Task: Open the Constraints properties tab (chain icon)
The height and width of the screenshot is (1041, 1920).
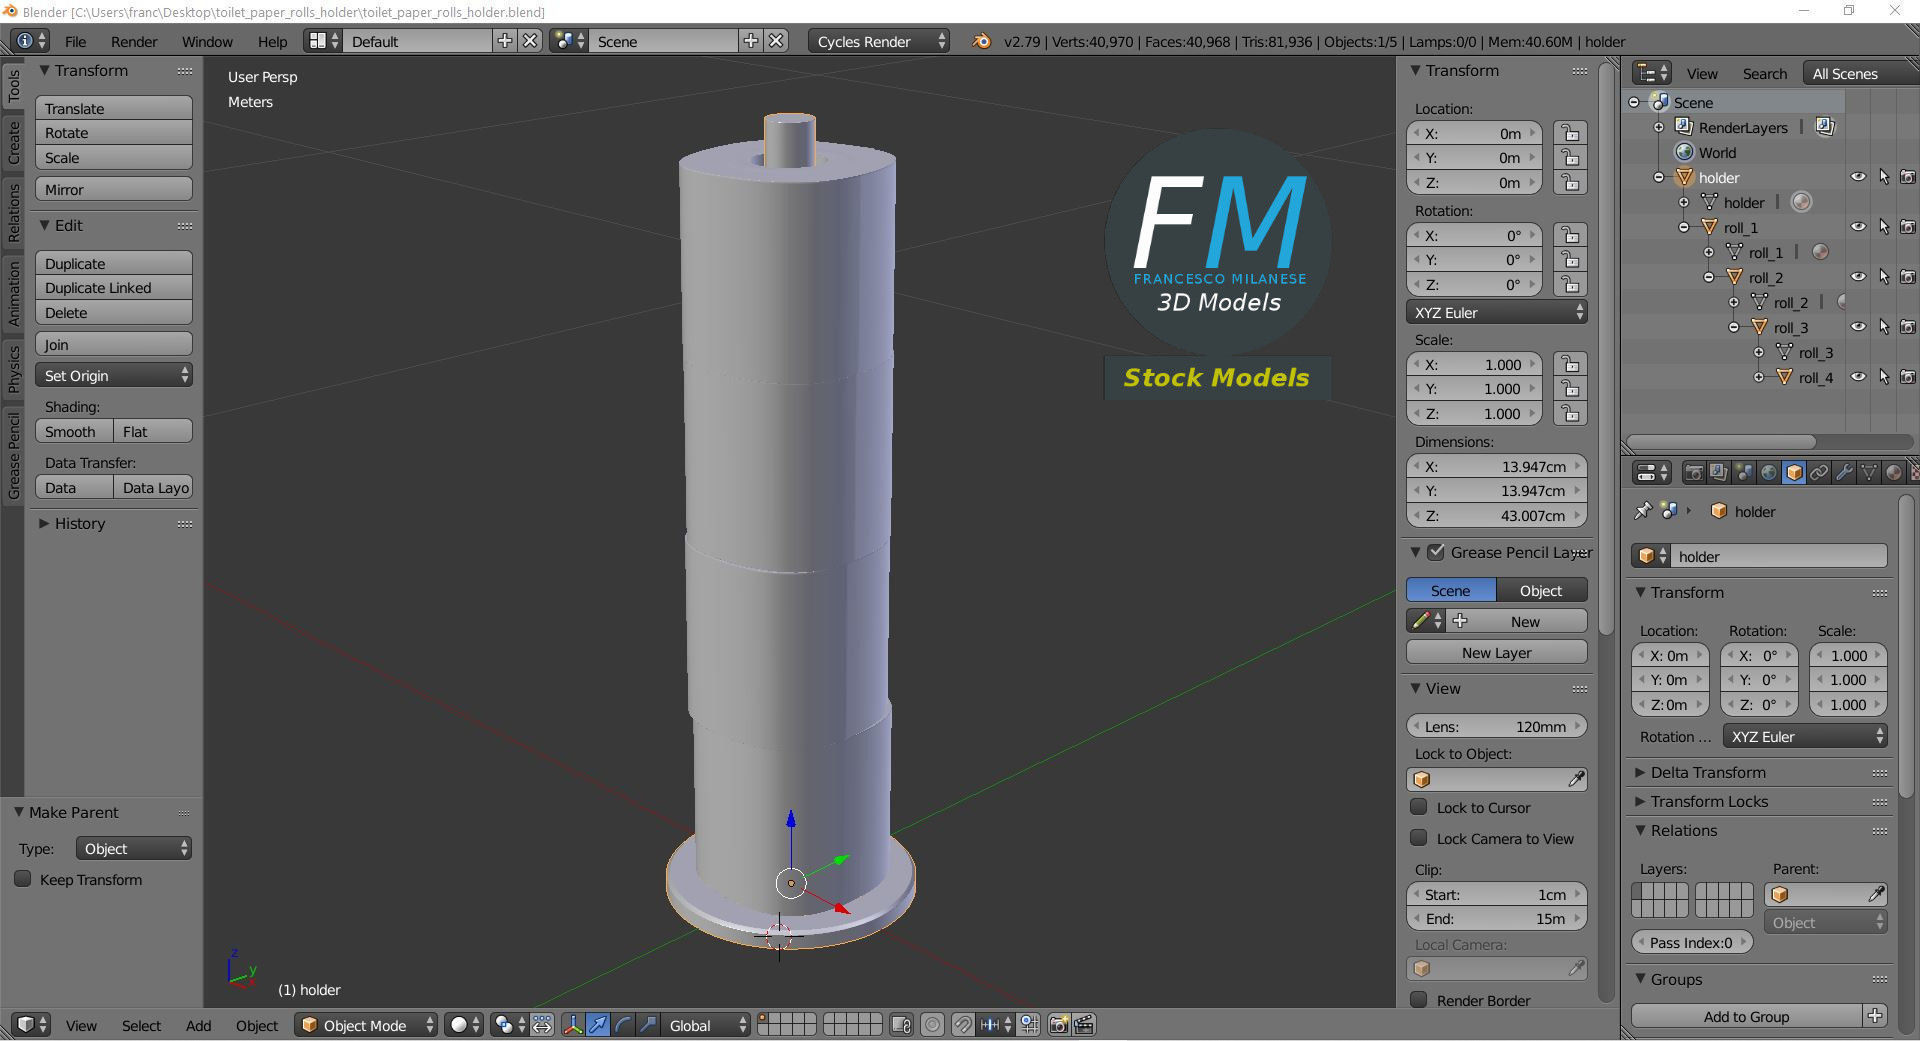Action: [1819, 473]
